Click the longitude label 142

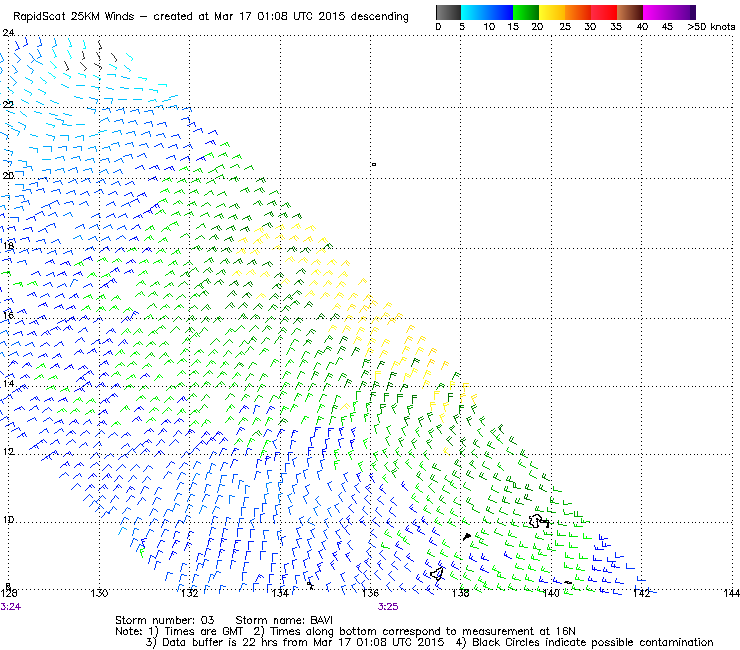pyautogui.click(x=642, y=593)
